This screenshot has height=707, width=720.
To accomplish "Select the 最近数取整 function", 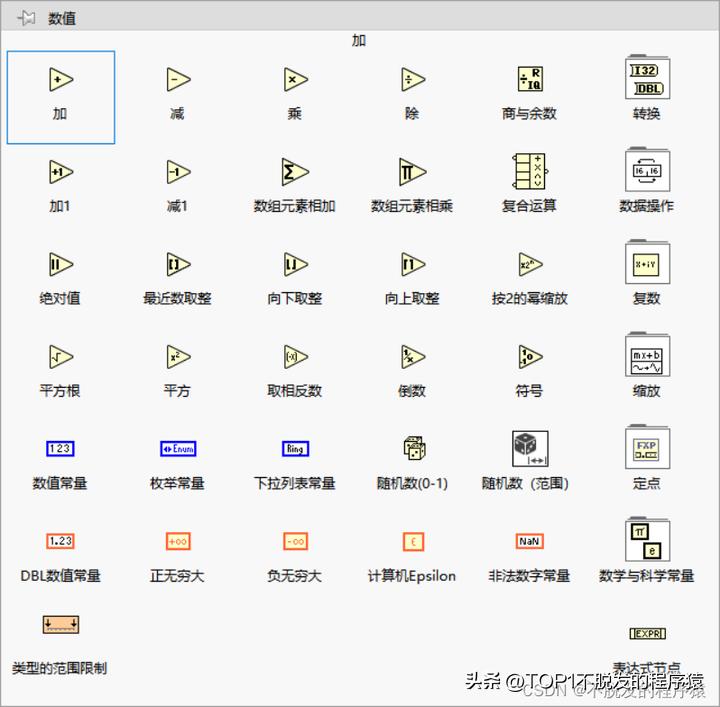I will (178, 264).
